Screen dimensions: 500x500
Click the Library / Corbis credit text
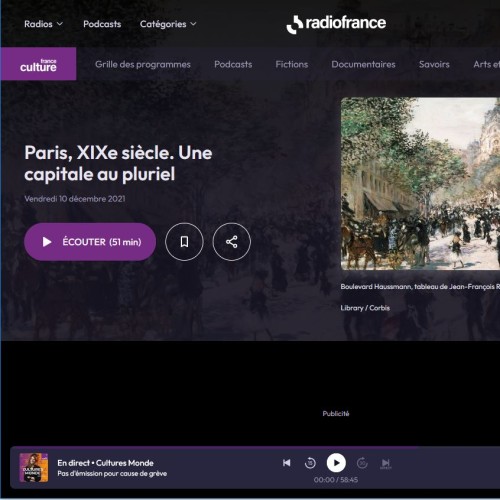coord(365,308)
